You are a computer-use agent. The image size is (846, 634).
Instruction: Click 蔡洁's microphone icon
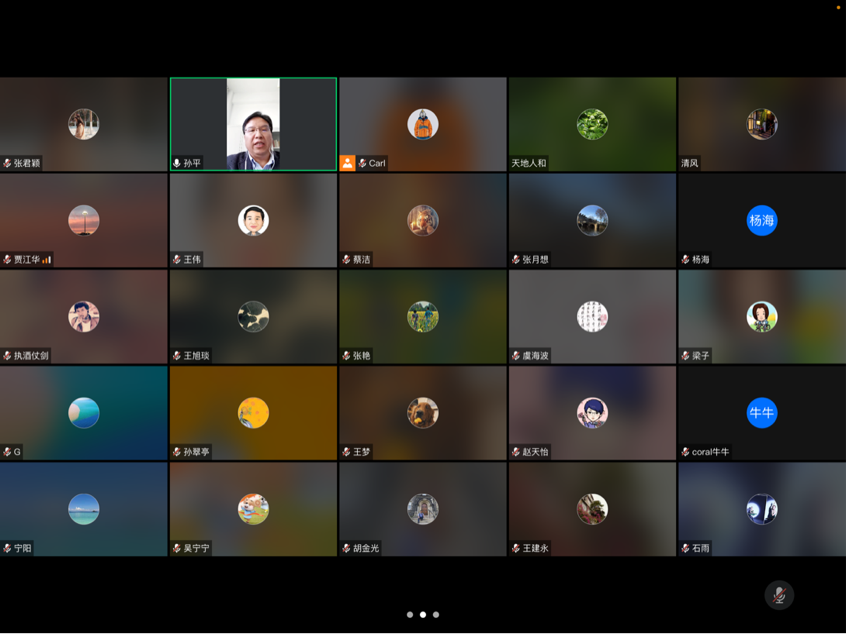pyautogui.click(x=347, y=257)
